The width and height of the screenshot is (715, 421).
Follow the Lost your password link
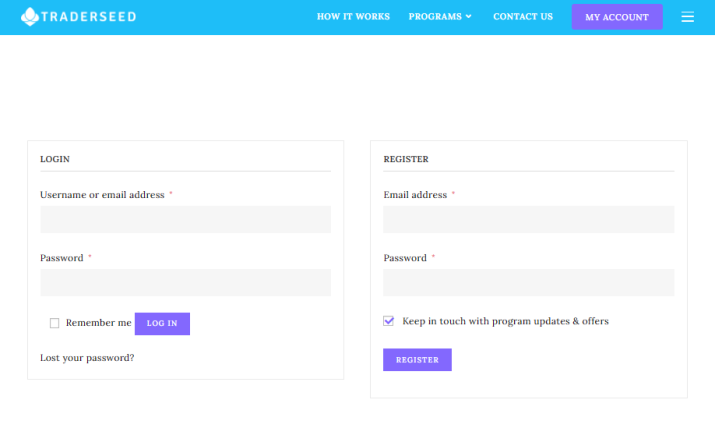(x=87, y=358)
